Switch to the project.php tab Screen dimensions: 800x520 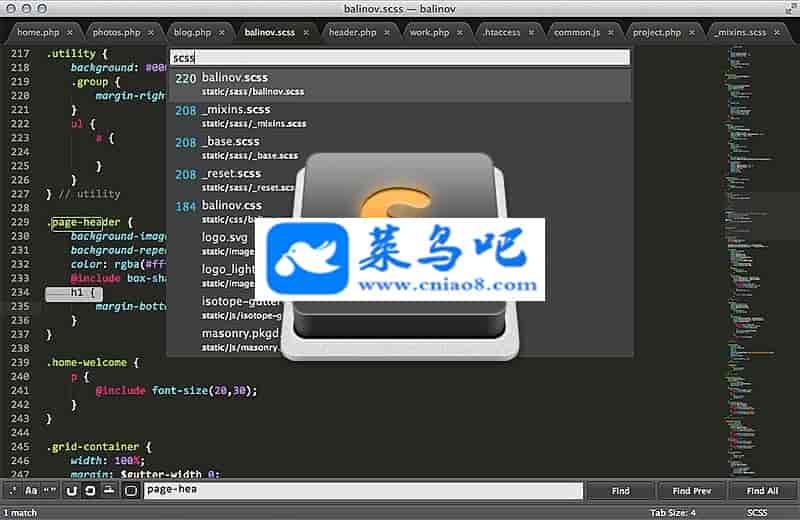click(657, 32)
